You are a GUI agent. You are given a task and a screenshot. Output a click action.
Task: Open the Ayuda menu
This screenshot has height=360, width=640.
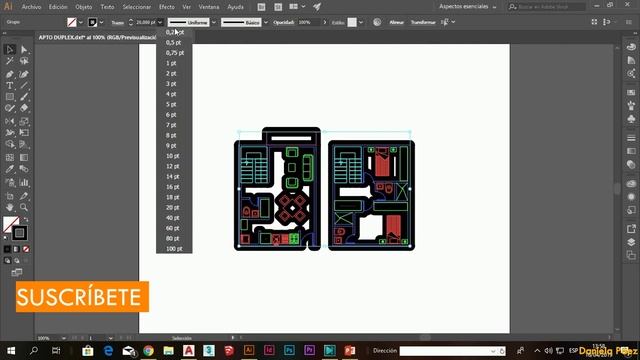236,7
